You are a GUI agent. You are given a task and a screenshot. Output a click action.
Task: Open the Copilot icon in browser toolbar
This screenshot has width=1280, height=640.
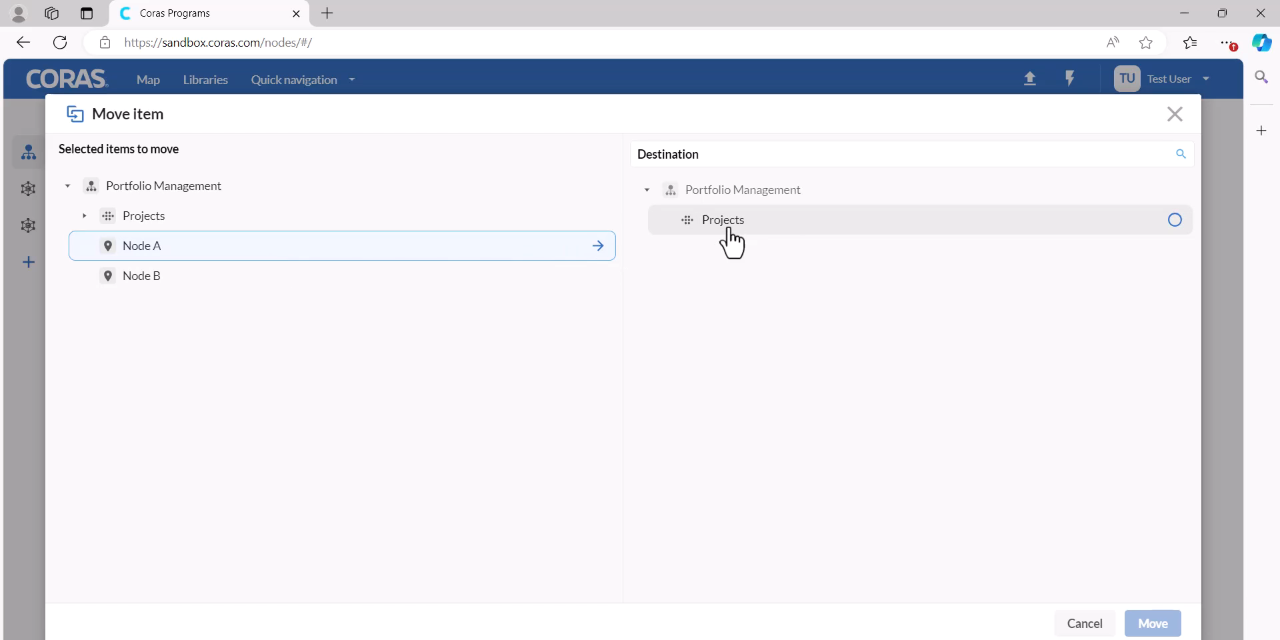tap(1261, 42)
